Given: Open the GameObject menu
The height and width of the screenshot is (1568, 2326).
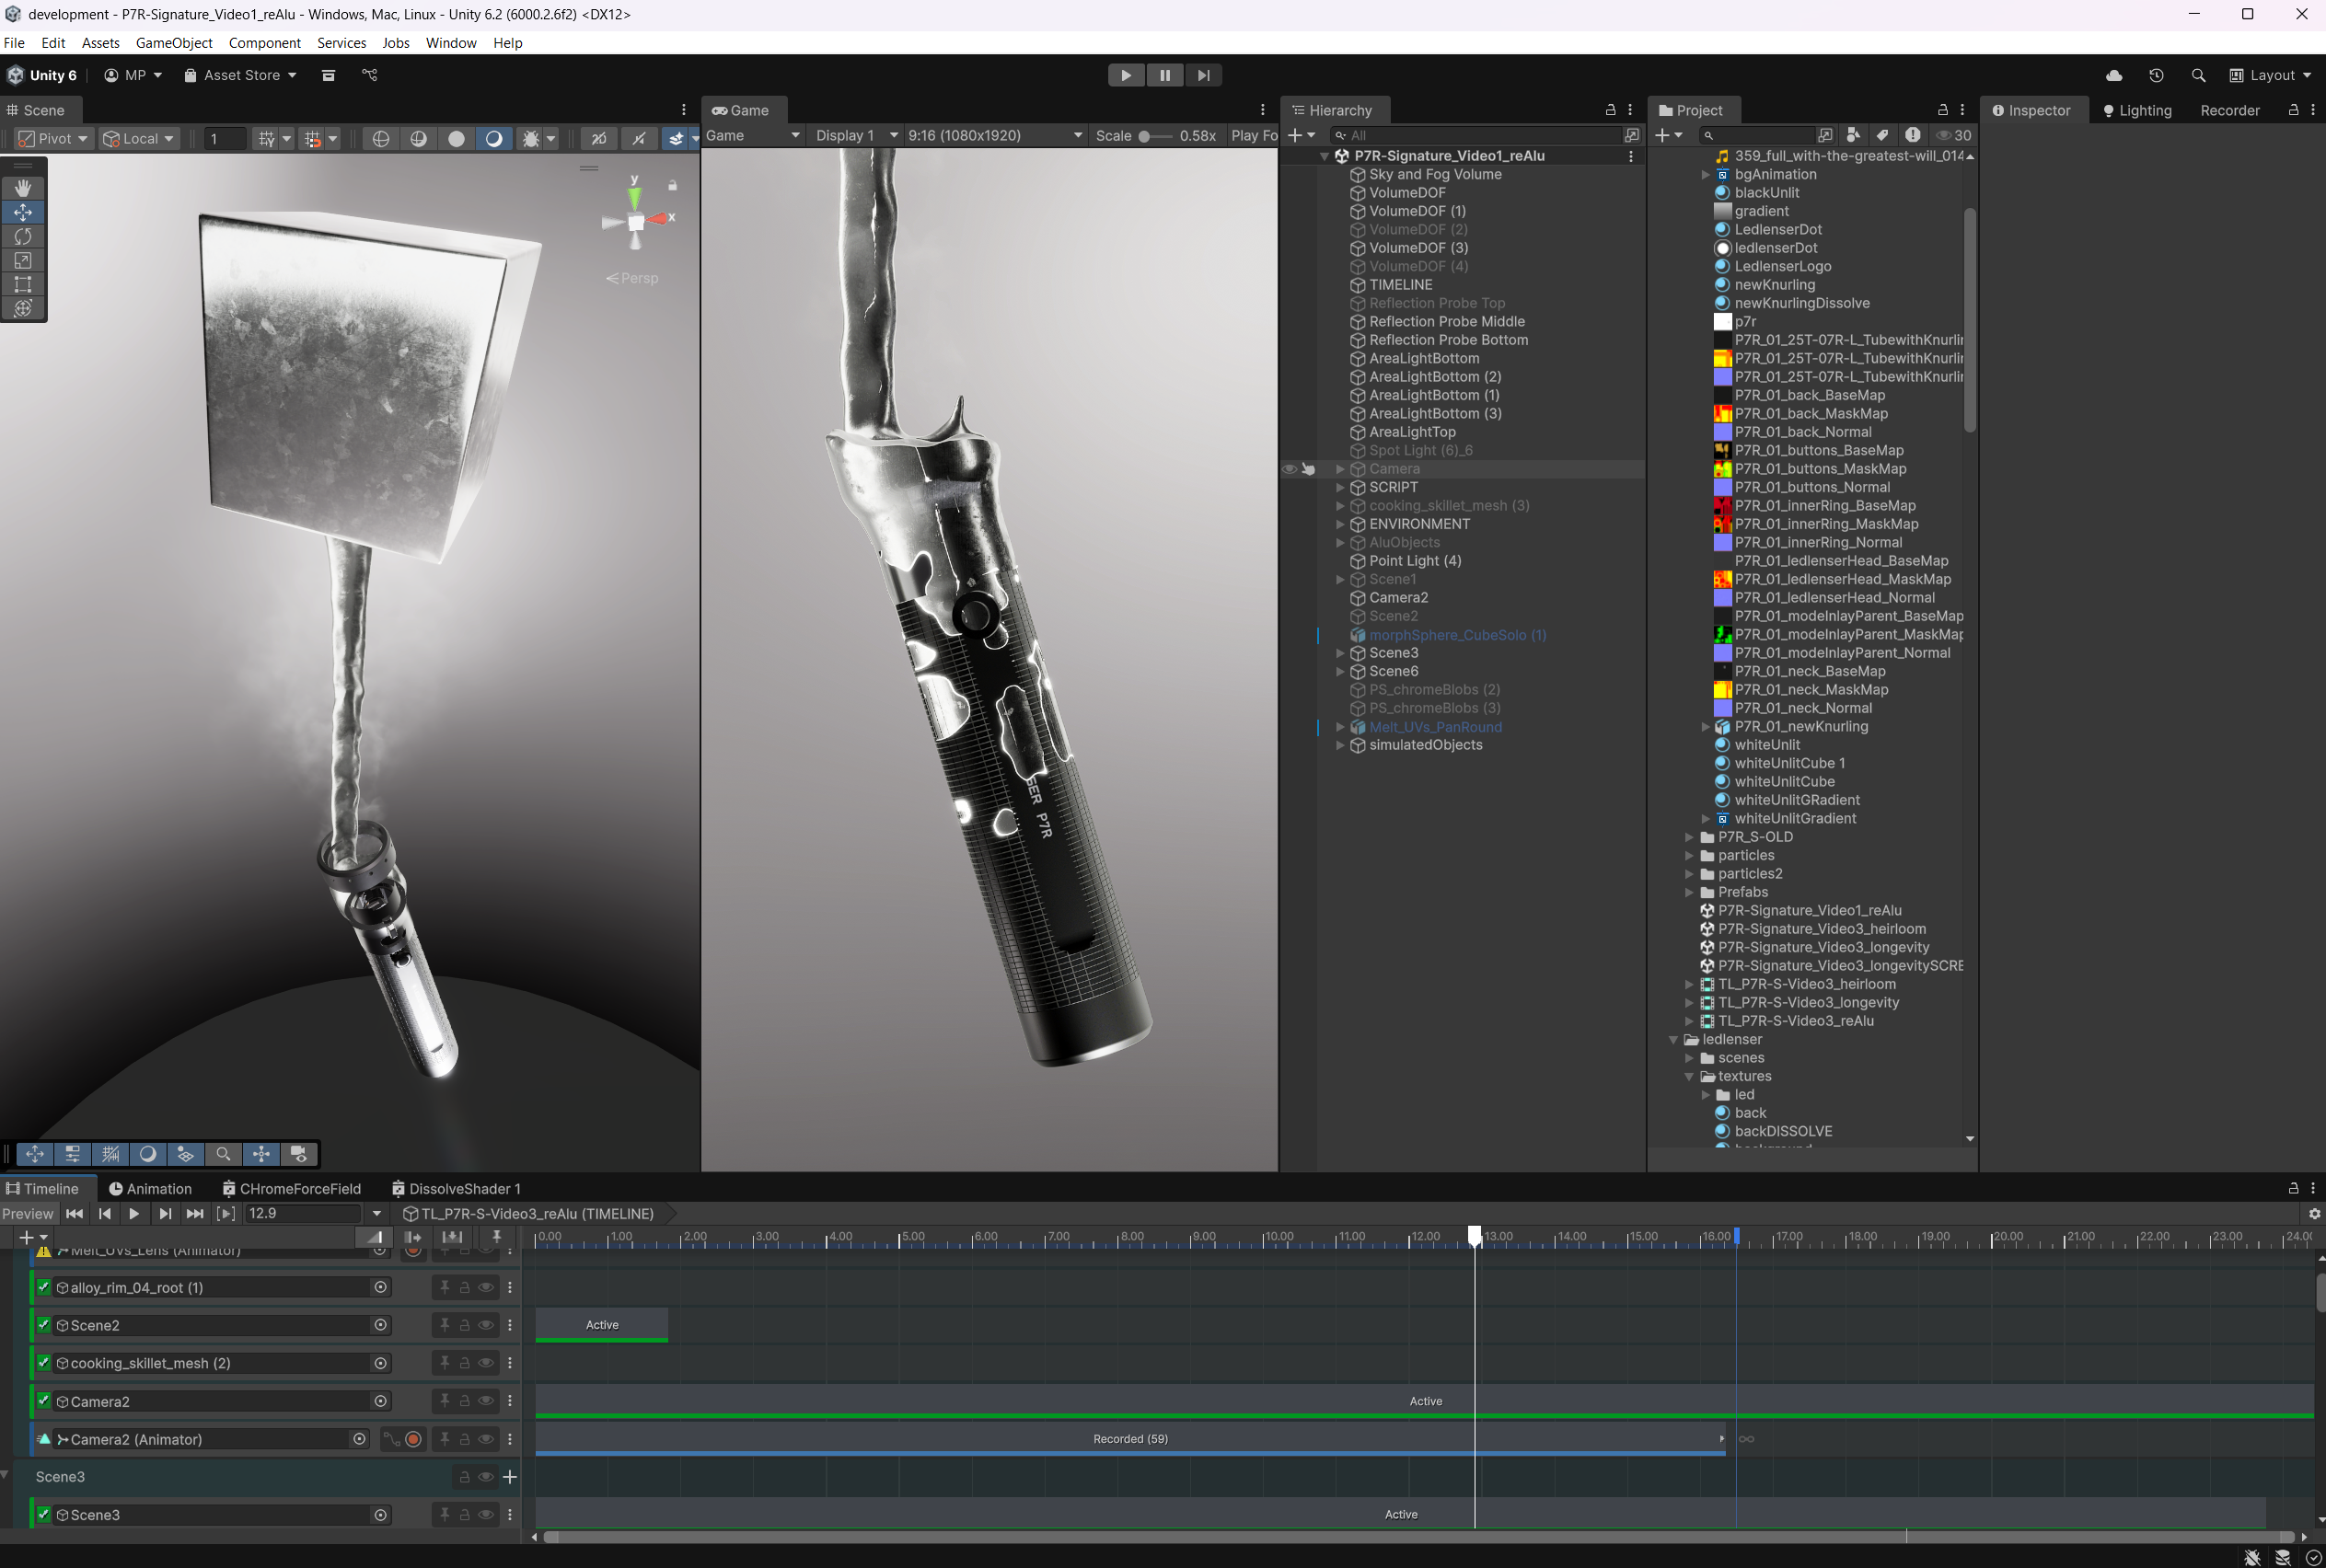Looking at the screenshot, I should (174, 43).
